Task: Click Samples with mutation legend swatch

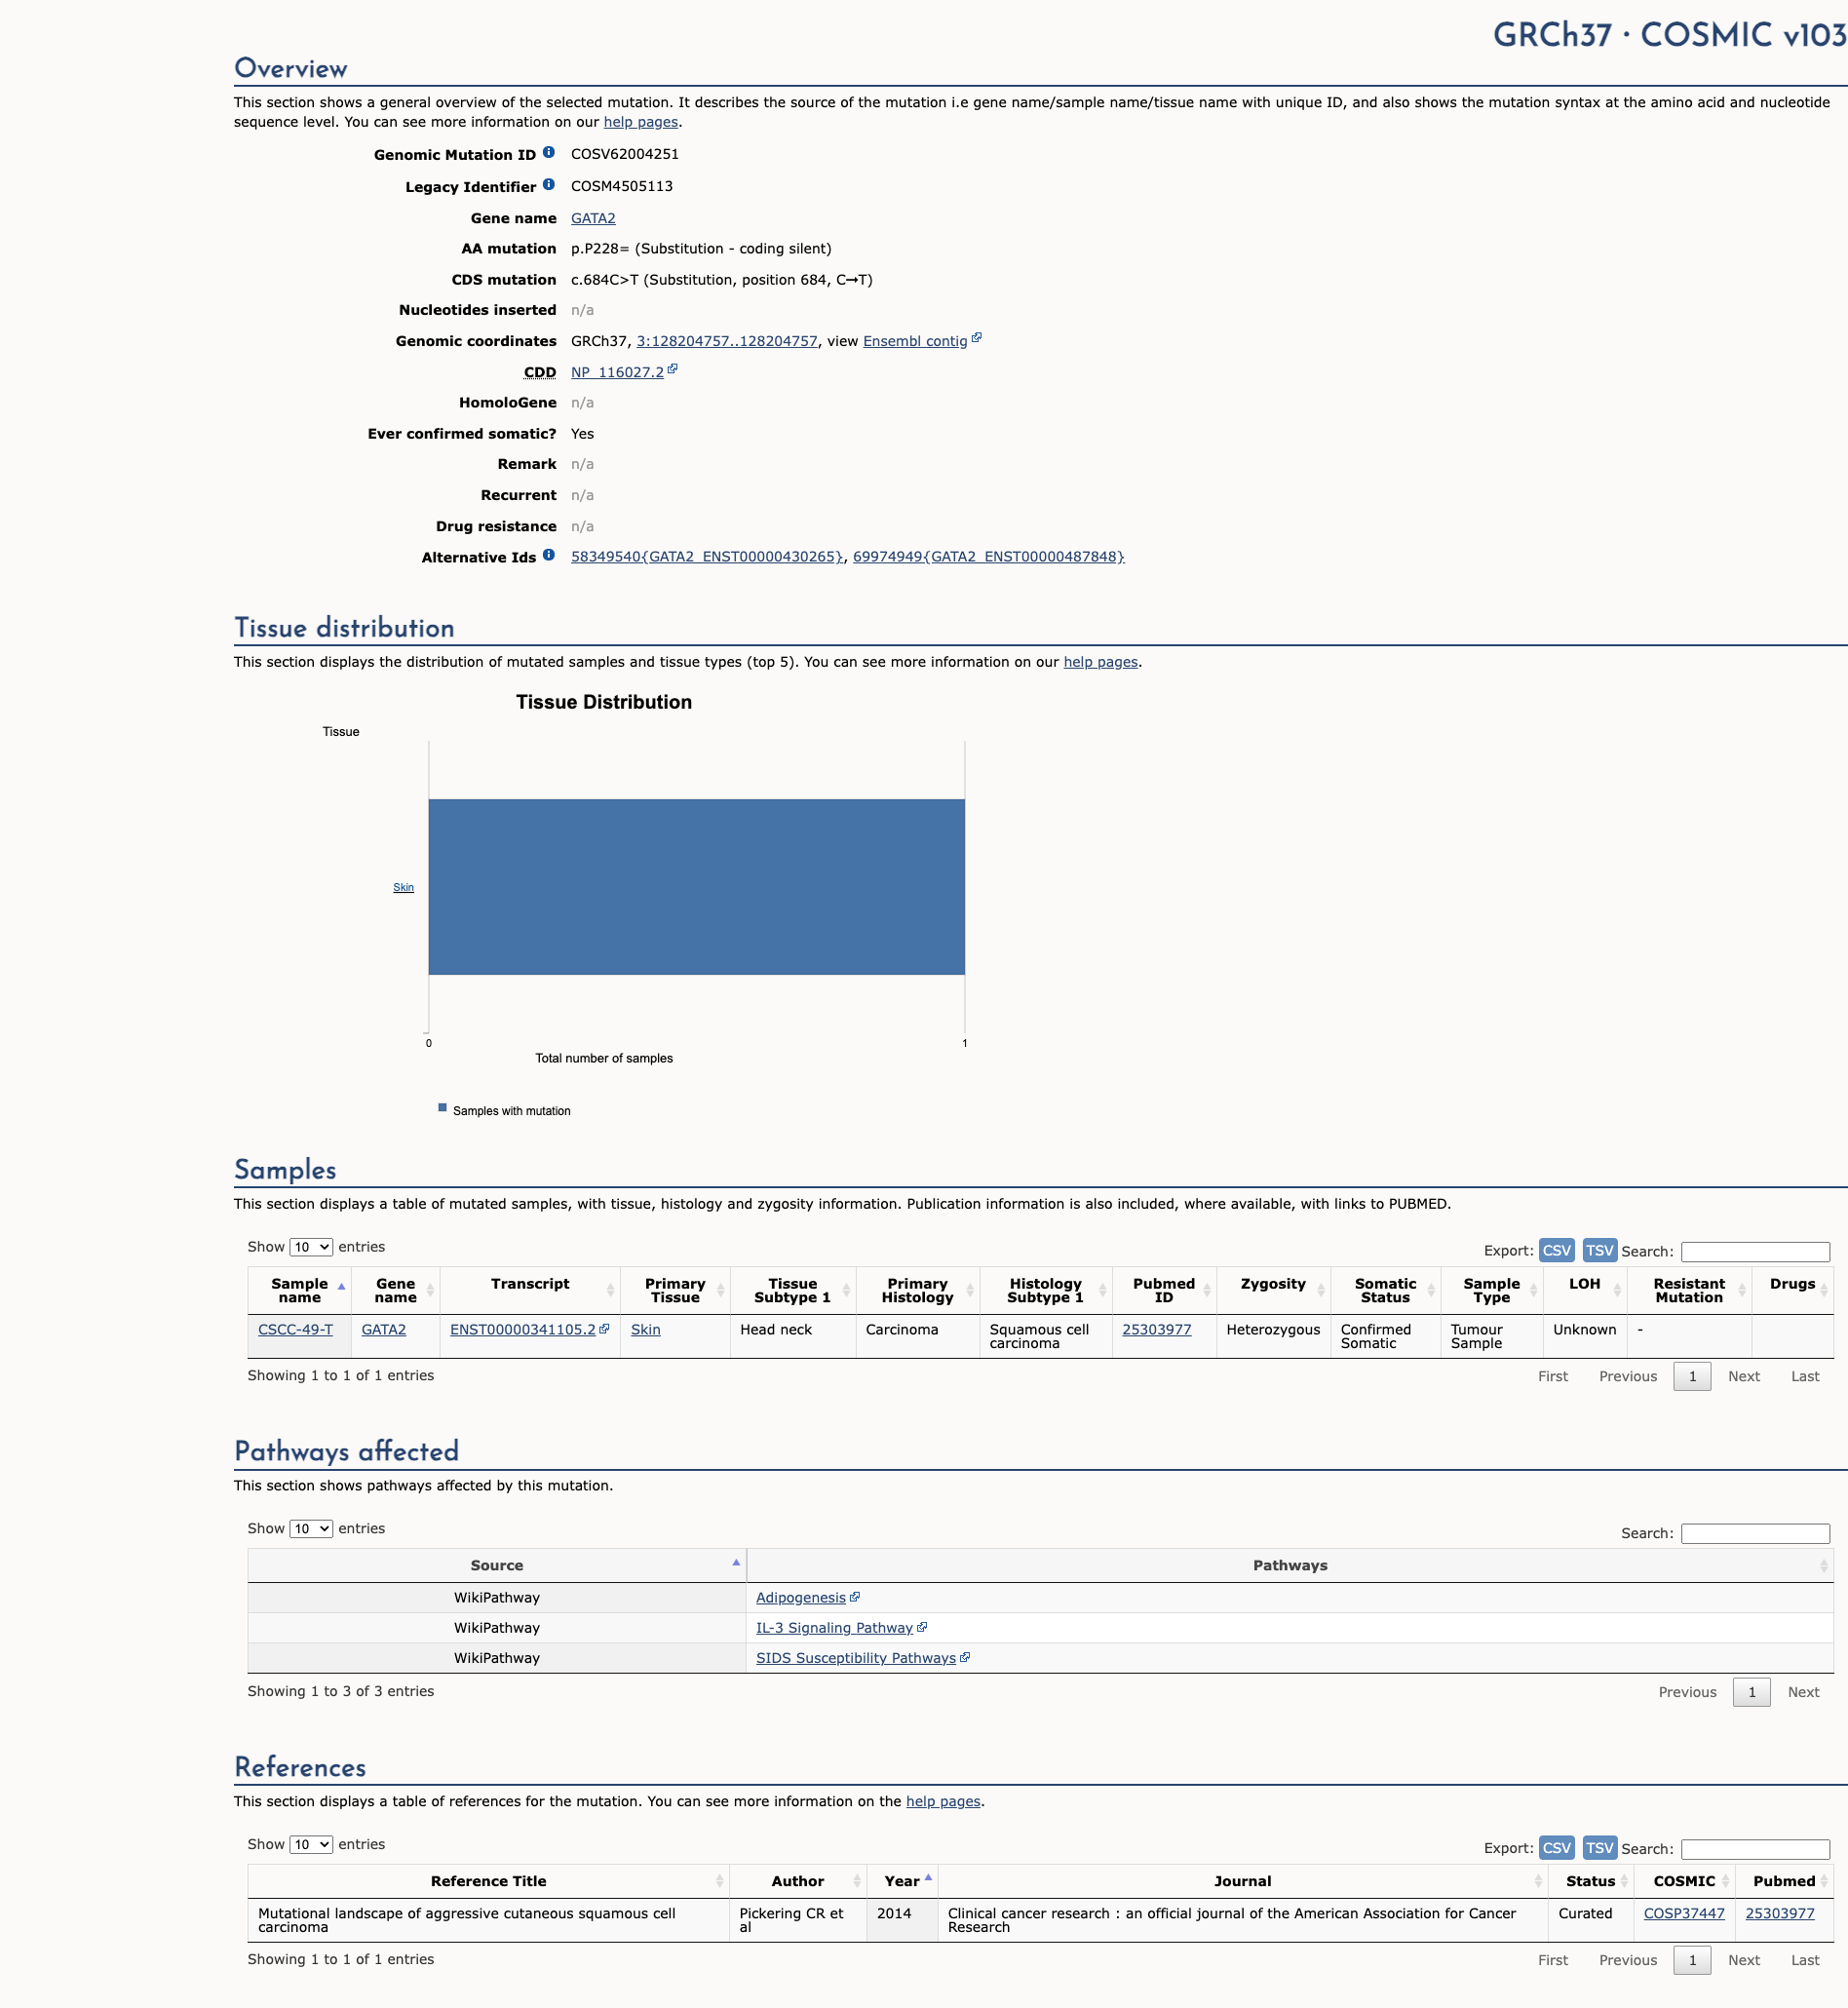Action: (x=442, y=1108)
